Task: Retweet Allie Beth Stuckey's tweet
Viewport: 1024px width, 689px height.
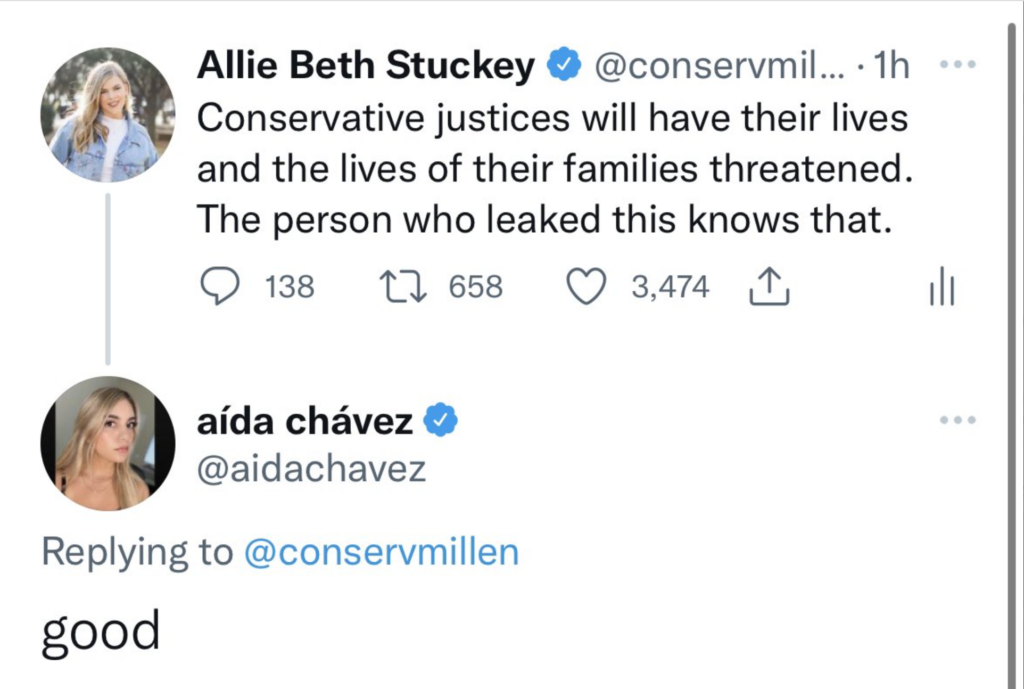Action: [x=402, y=288]
